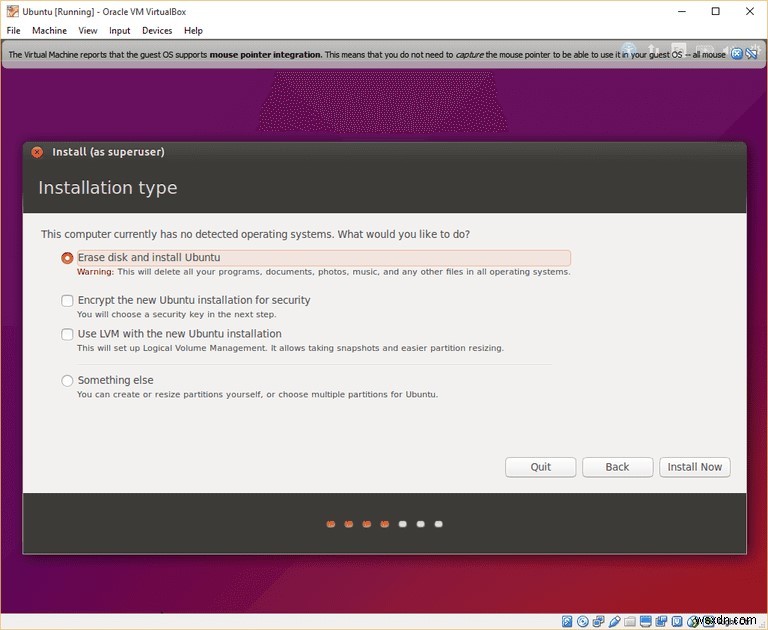Click the "Install (as superuser)" title text
The image size is (768, 630).
108,152
